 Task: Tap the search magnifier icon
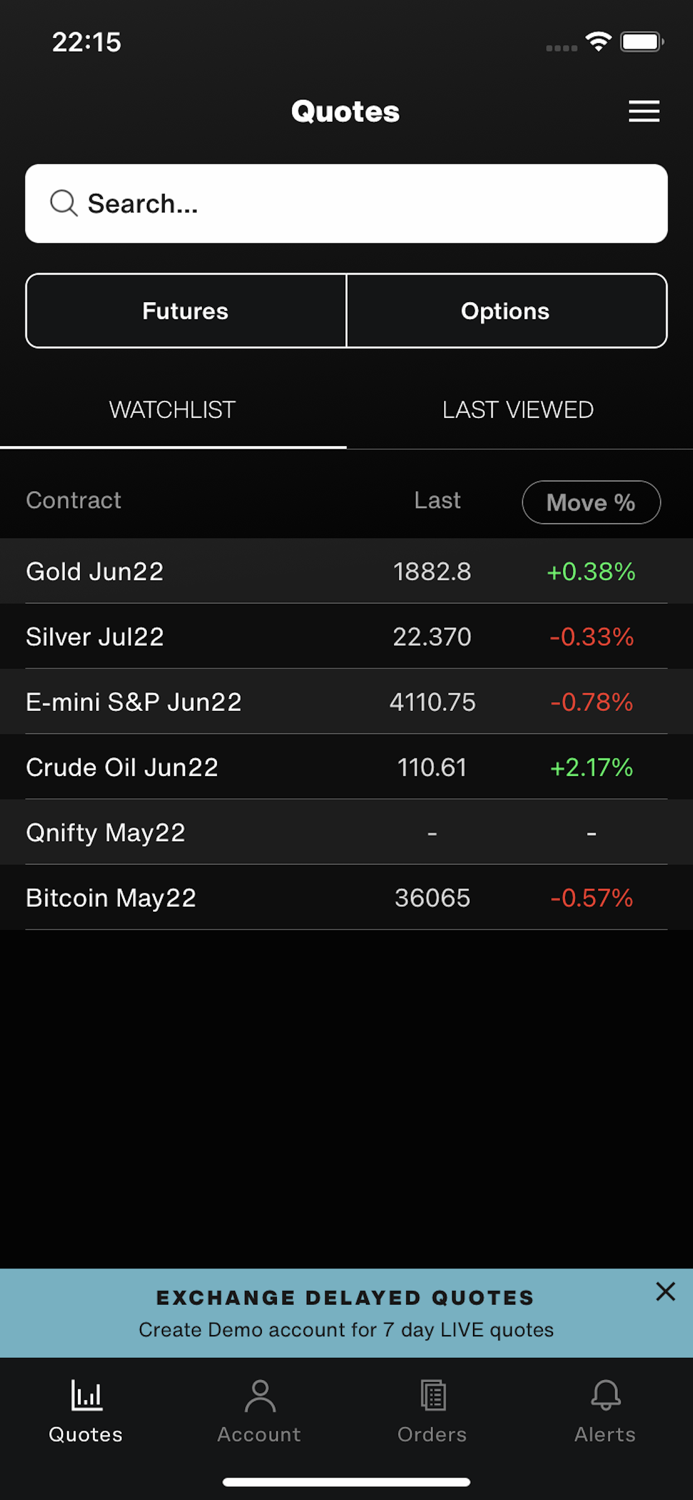(x=64, y=204)
